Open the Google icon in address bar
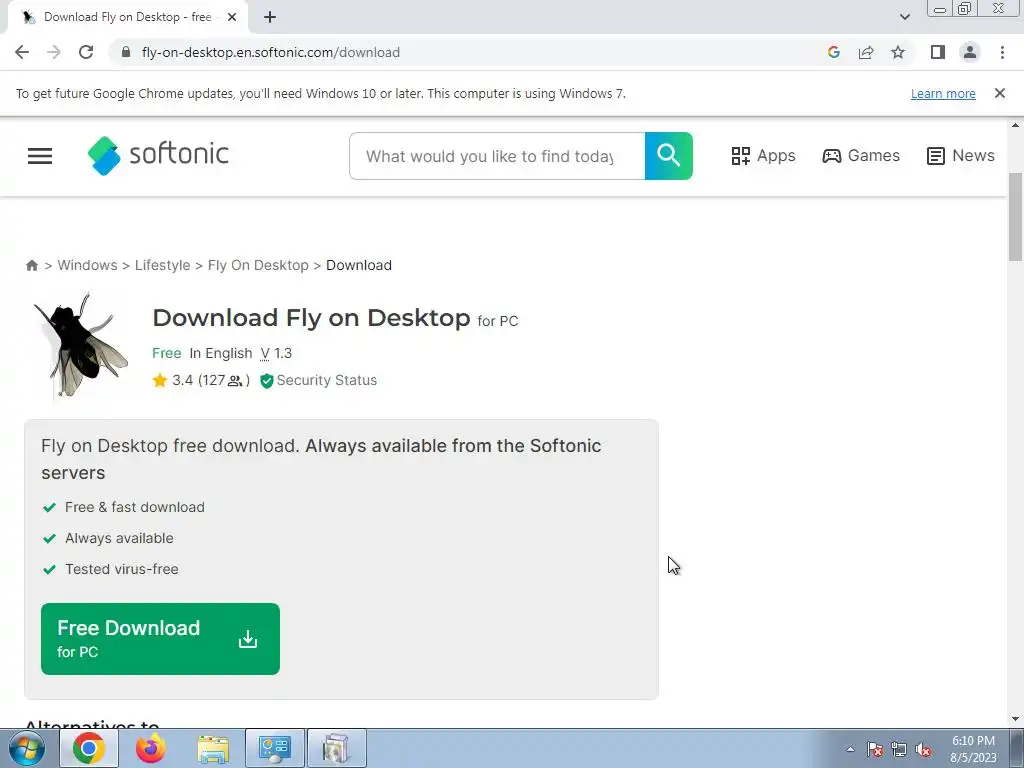Viewport: 1024px width, 768px height. pos(833,52)
